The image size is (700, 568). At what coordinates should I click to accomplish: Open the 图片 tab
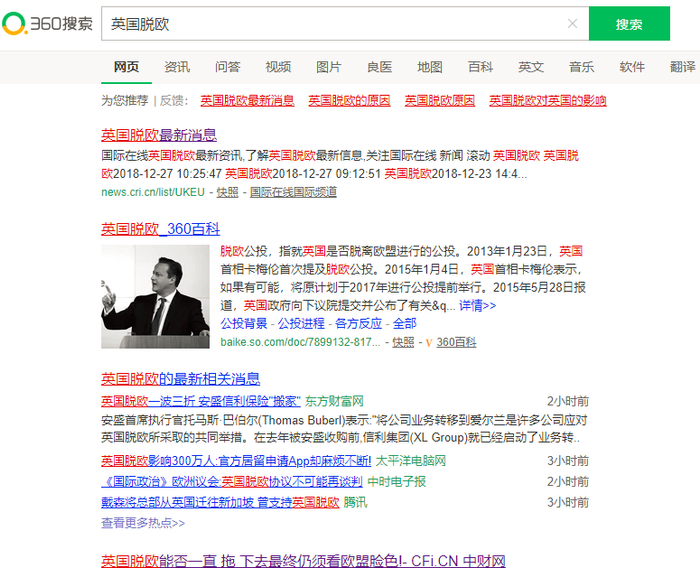pos(329,67)
